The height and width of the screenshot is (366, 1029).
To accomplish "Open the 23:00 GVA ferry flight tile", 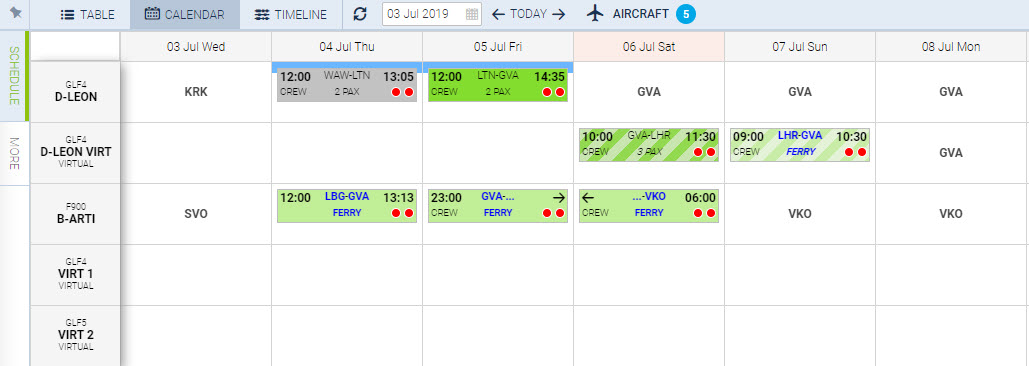I will click(498, 206).
